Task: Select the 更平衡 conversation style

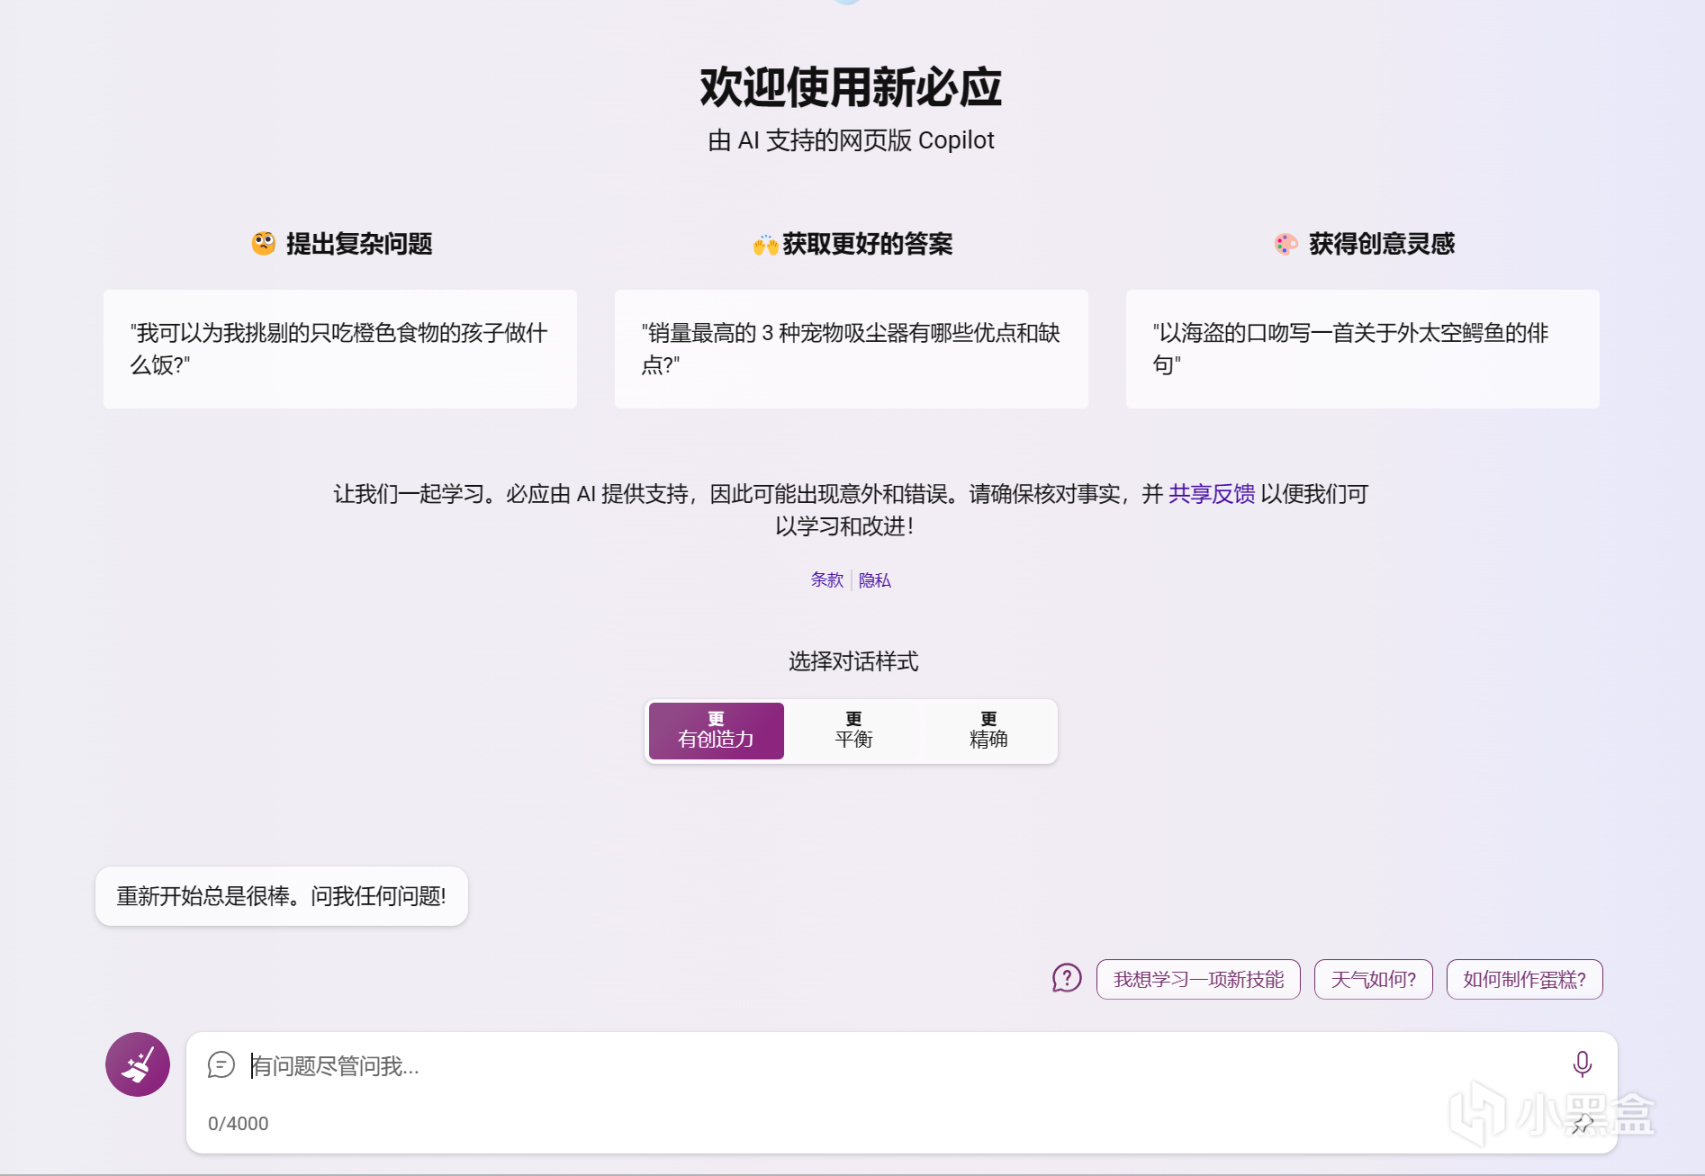Action: click(853, 730)
